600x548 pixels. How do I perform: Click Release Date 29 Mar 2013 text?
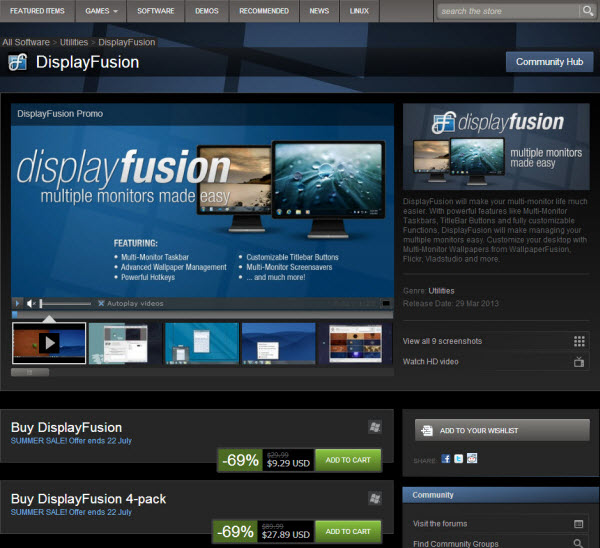[x=451, y=303]
